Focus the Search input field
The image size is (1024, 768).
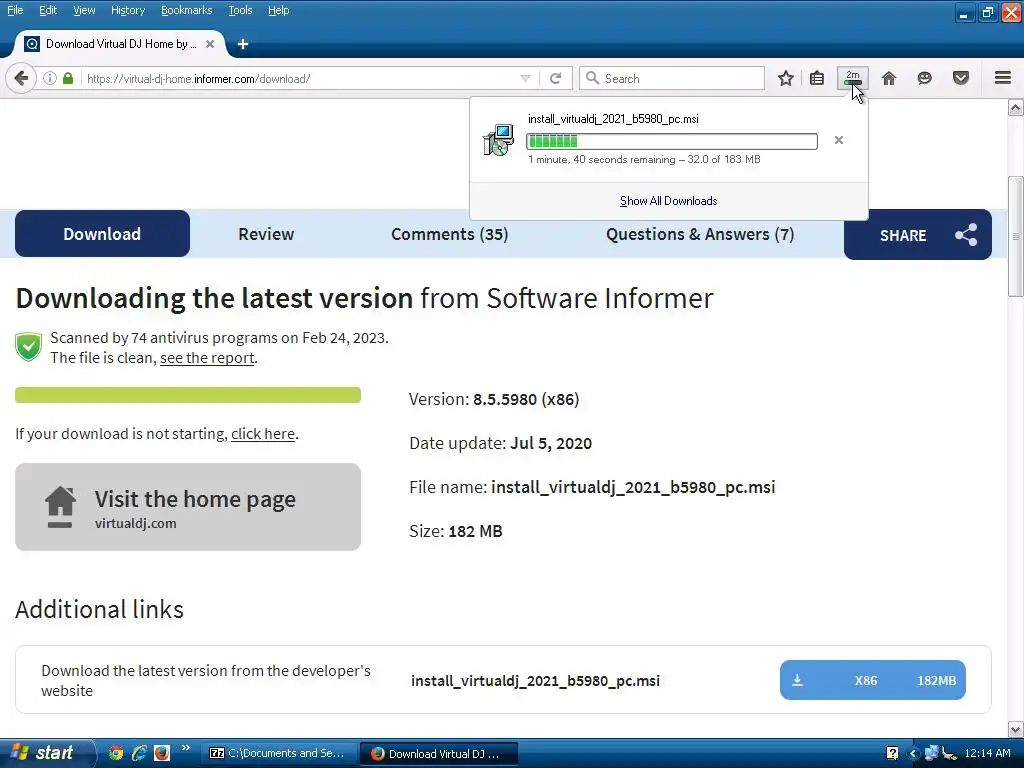(x=671, y=78)
